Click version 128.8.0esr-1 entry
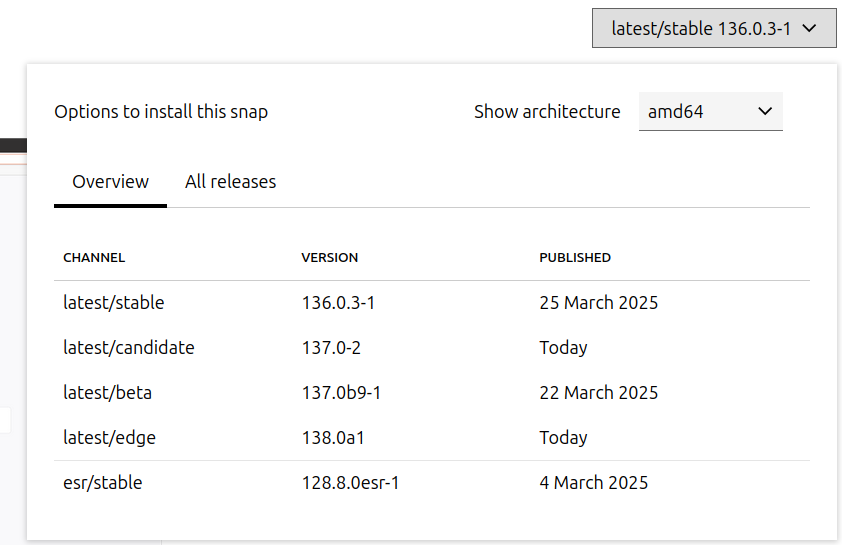842x545 pixels. pos(350,483)
